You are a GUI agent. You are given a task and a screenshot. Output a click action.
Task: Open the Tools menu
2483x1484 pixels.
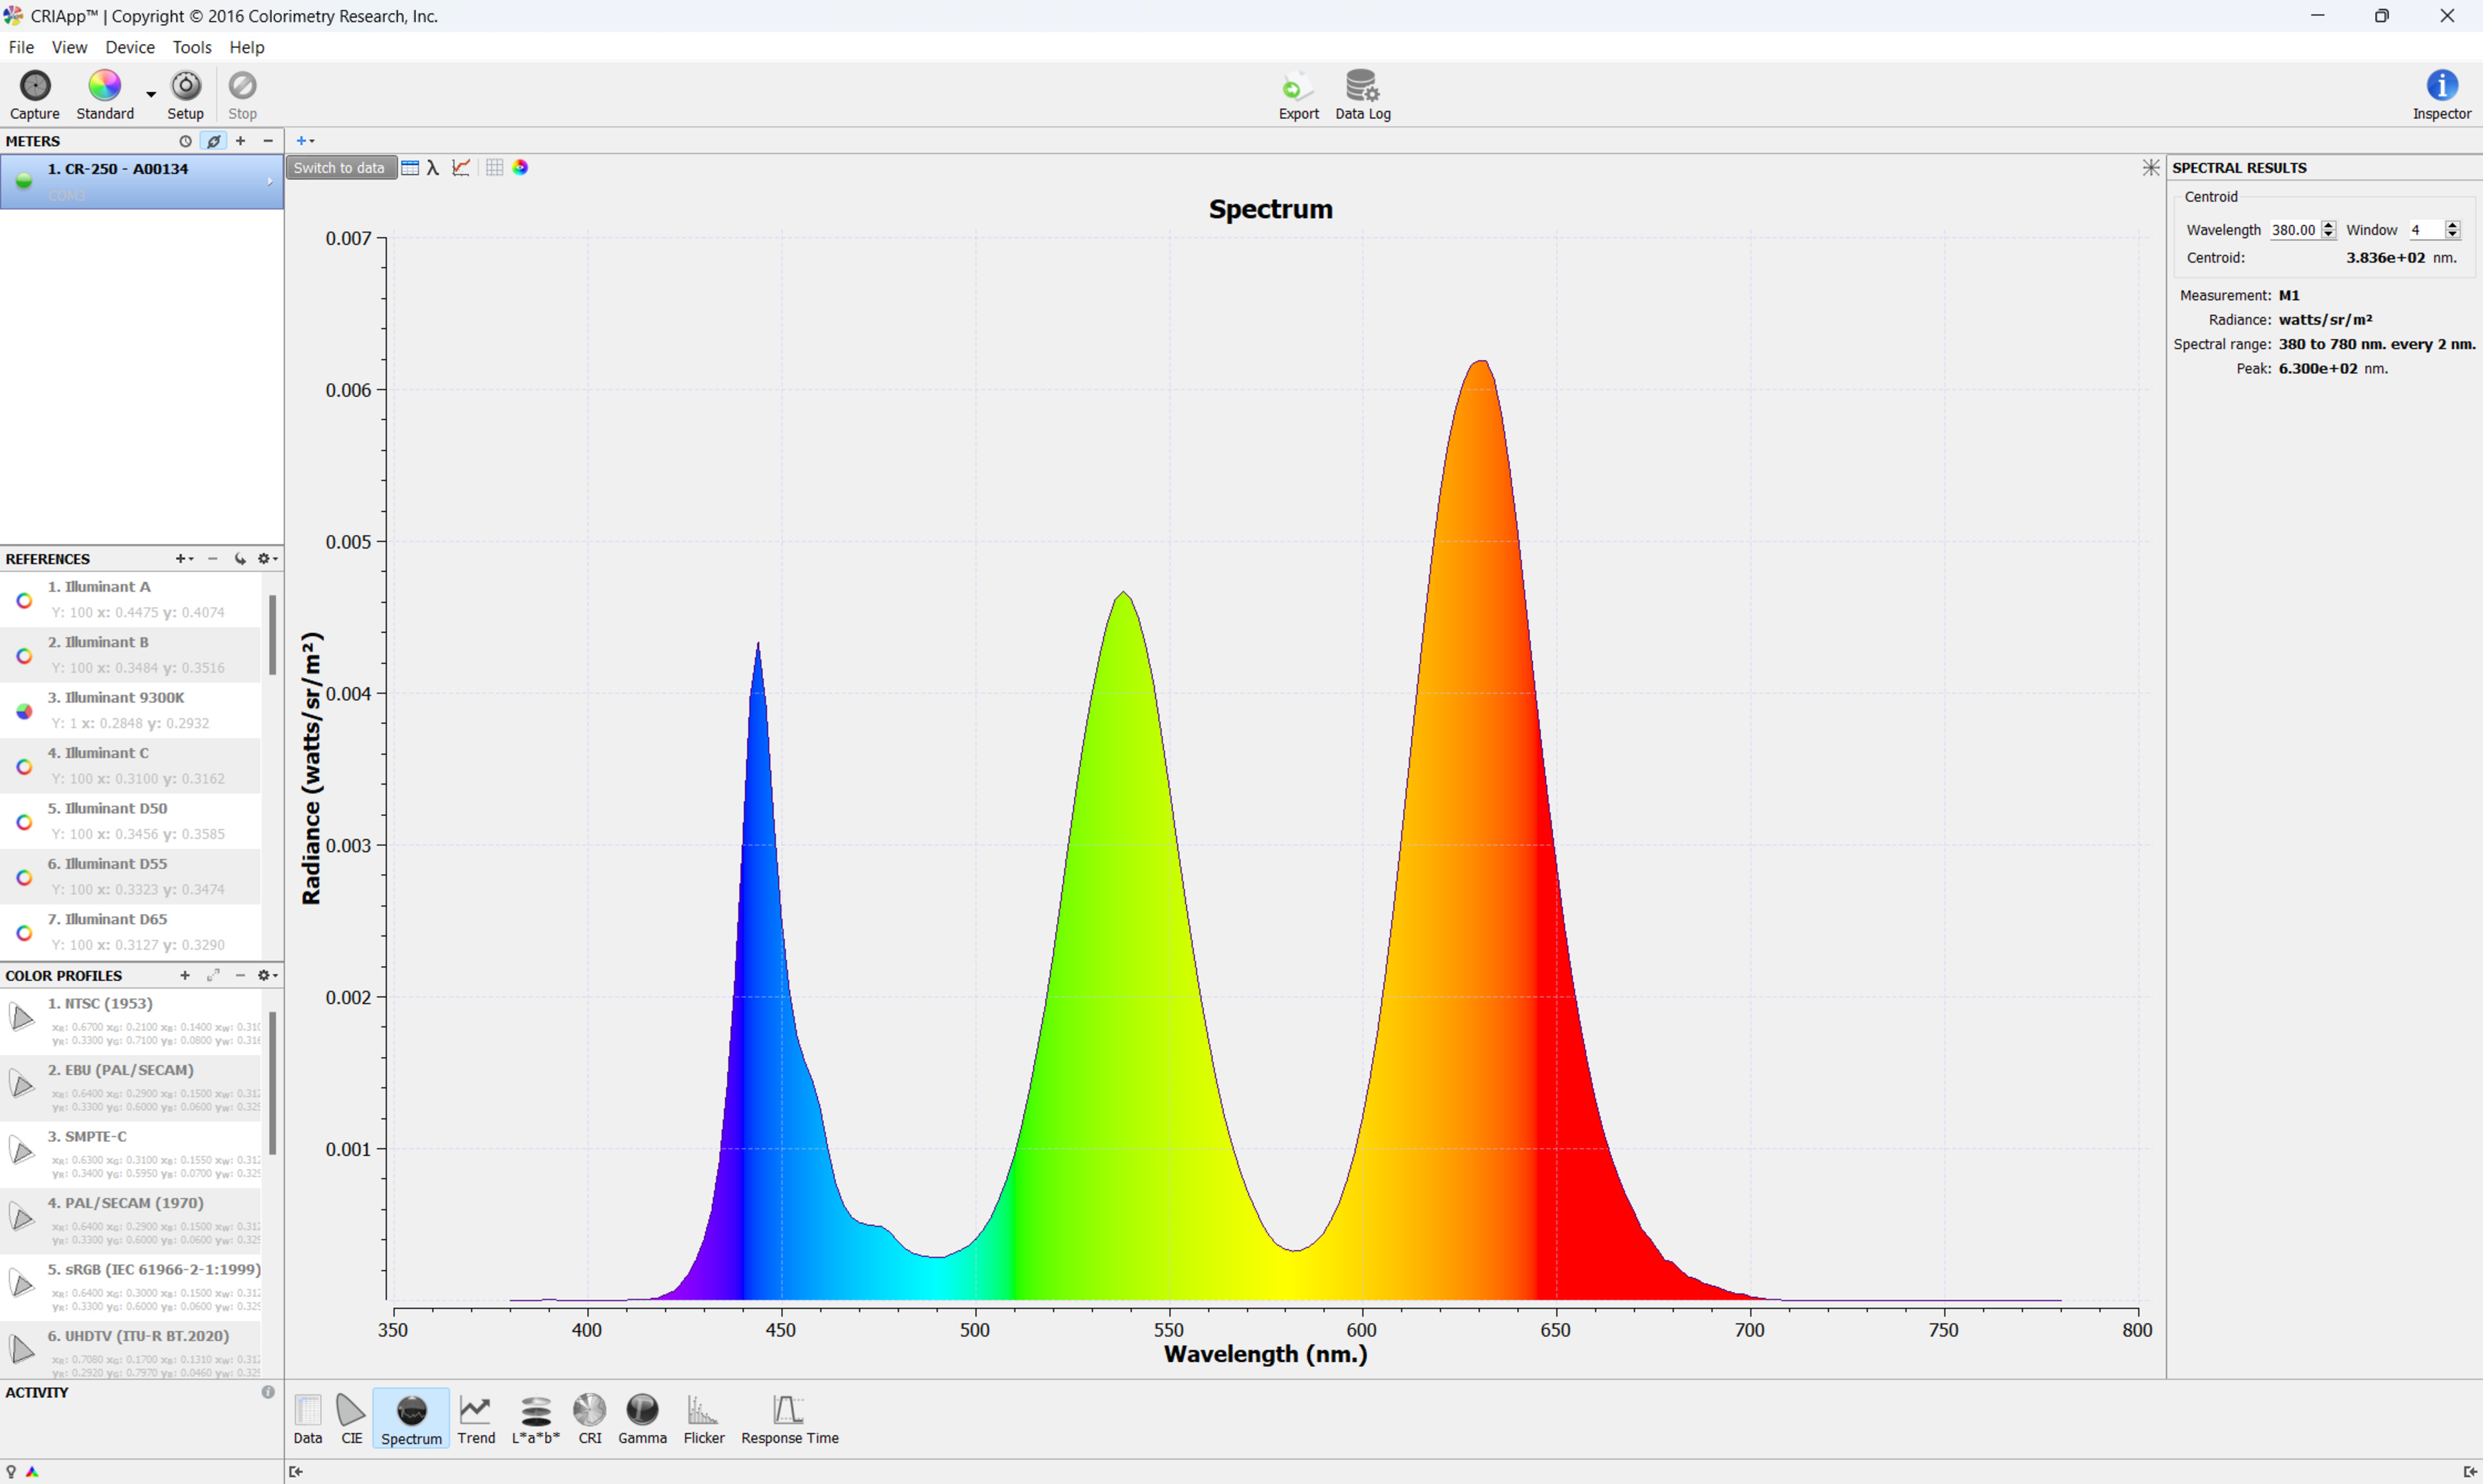tap(191, 47)
